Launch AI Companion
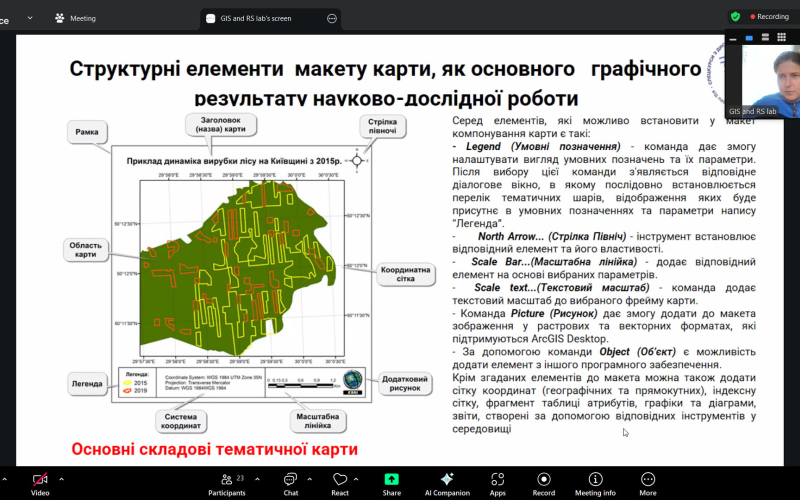The image size is (800, 500). 446,480
